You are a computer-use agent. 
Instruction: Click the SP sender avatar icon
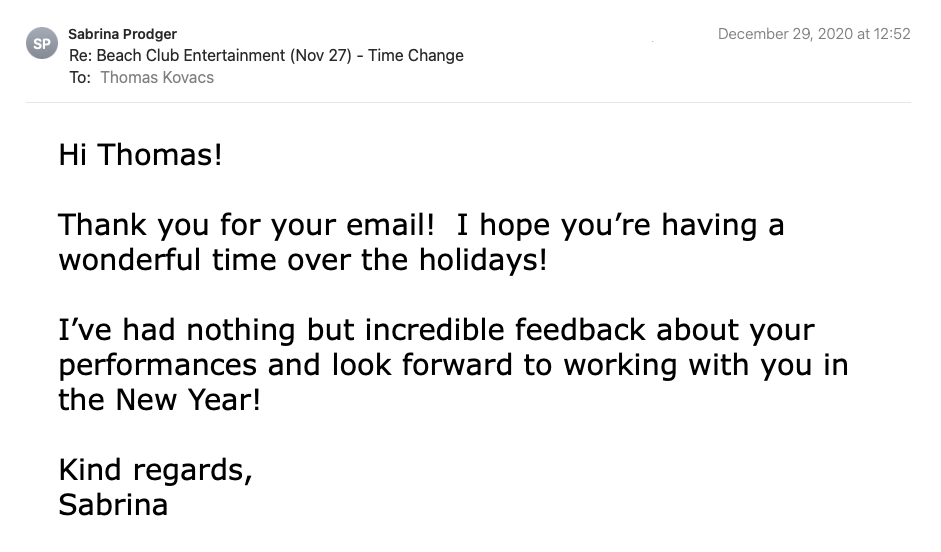[42, 43]
